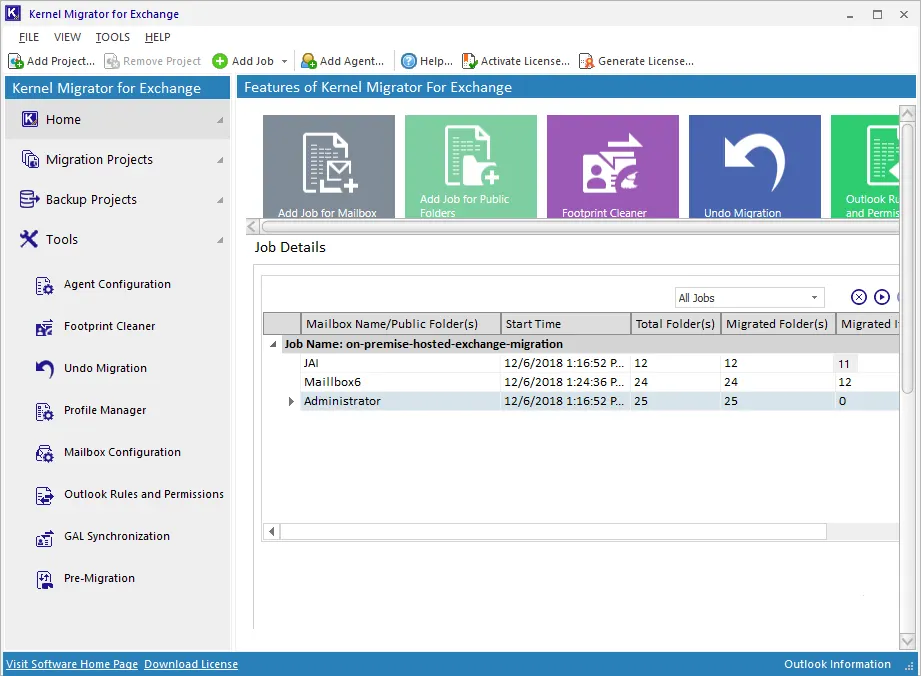Sort by Start Time column header
Viewport: 921px width, 676px height.
point(566,324)
